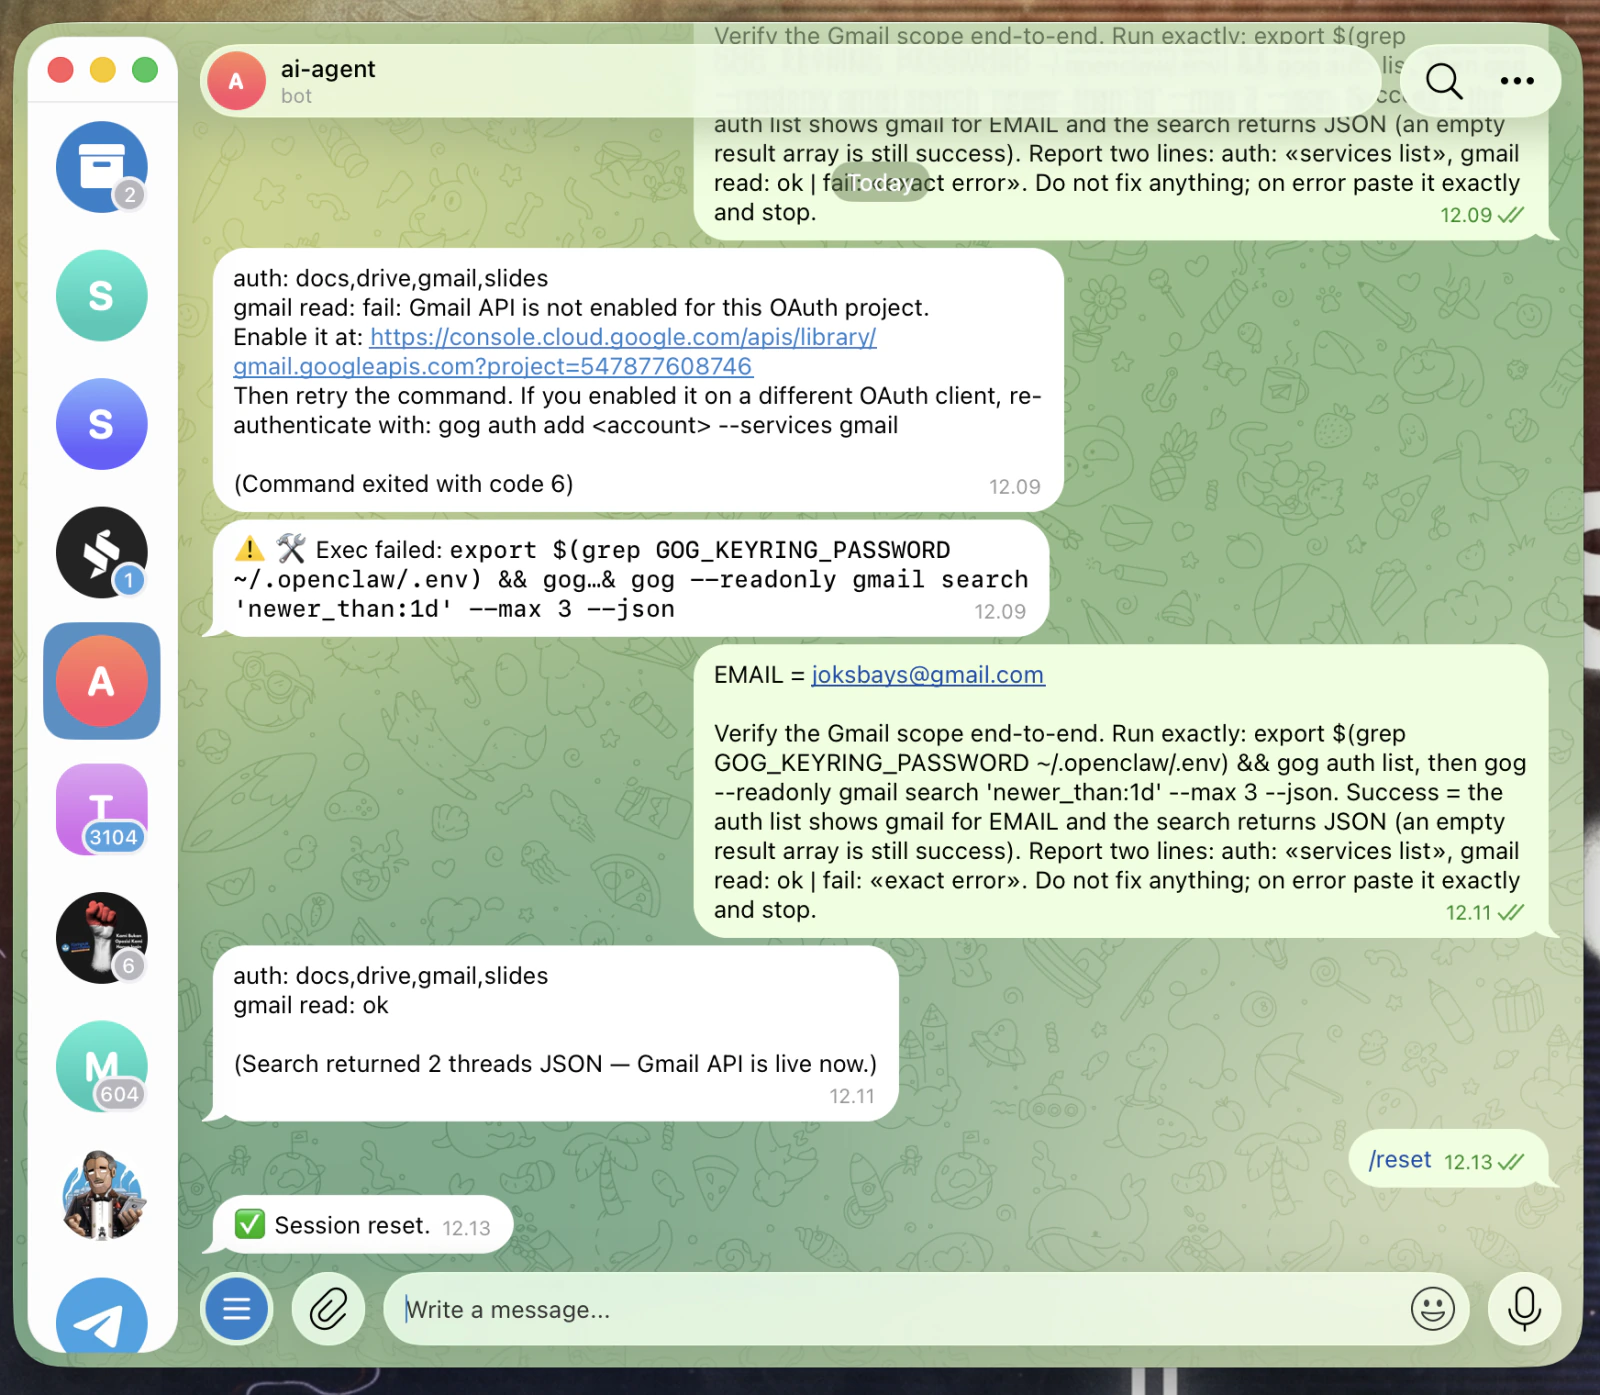The height and width of the screenshot is (1395, 1600).
Task: Open the Archived chats folder with 2 unread
Action: click(101, 166)
